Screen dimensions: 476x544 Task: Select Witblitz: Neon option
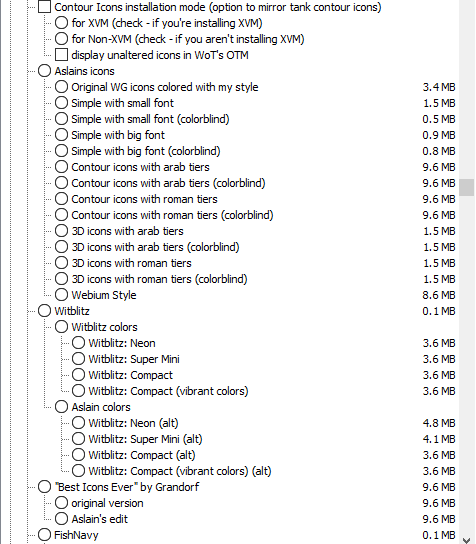pyautogui.click(x=78, y=343)
